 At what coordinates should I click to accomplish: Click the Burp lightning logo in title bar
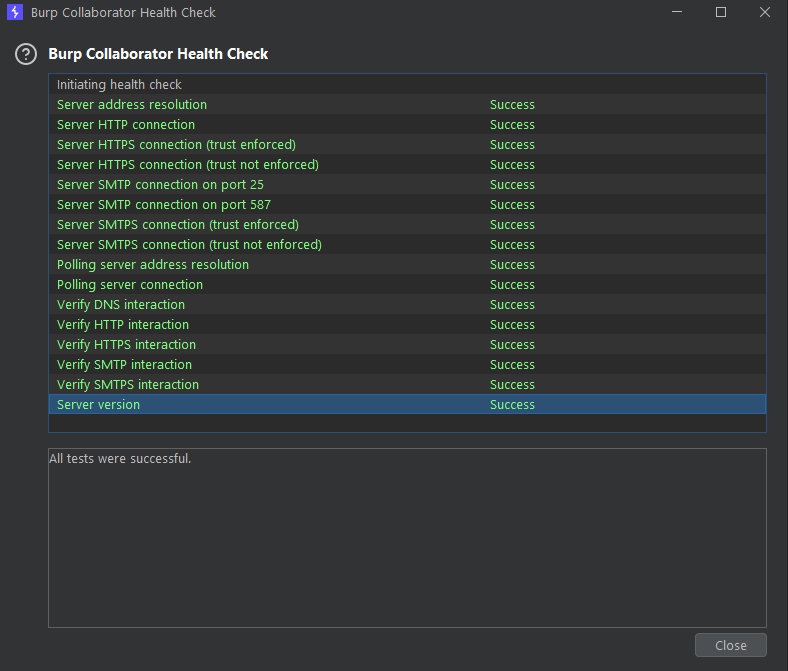[15, 13]
